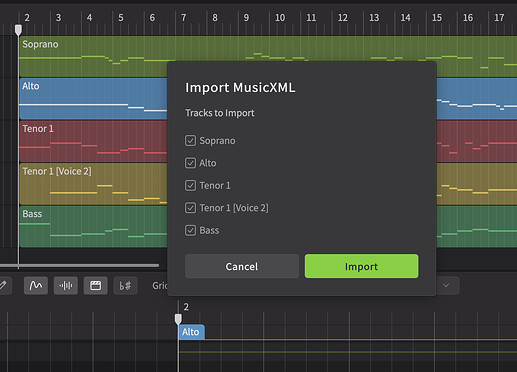Click the horizontal arrangement scrollbar
This screenshot has height=372, width=517.
[x=79, y=265]
